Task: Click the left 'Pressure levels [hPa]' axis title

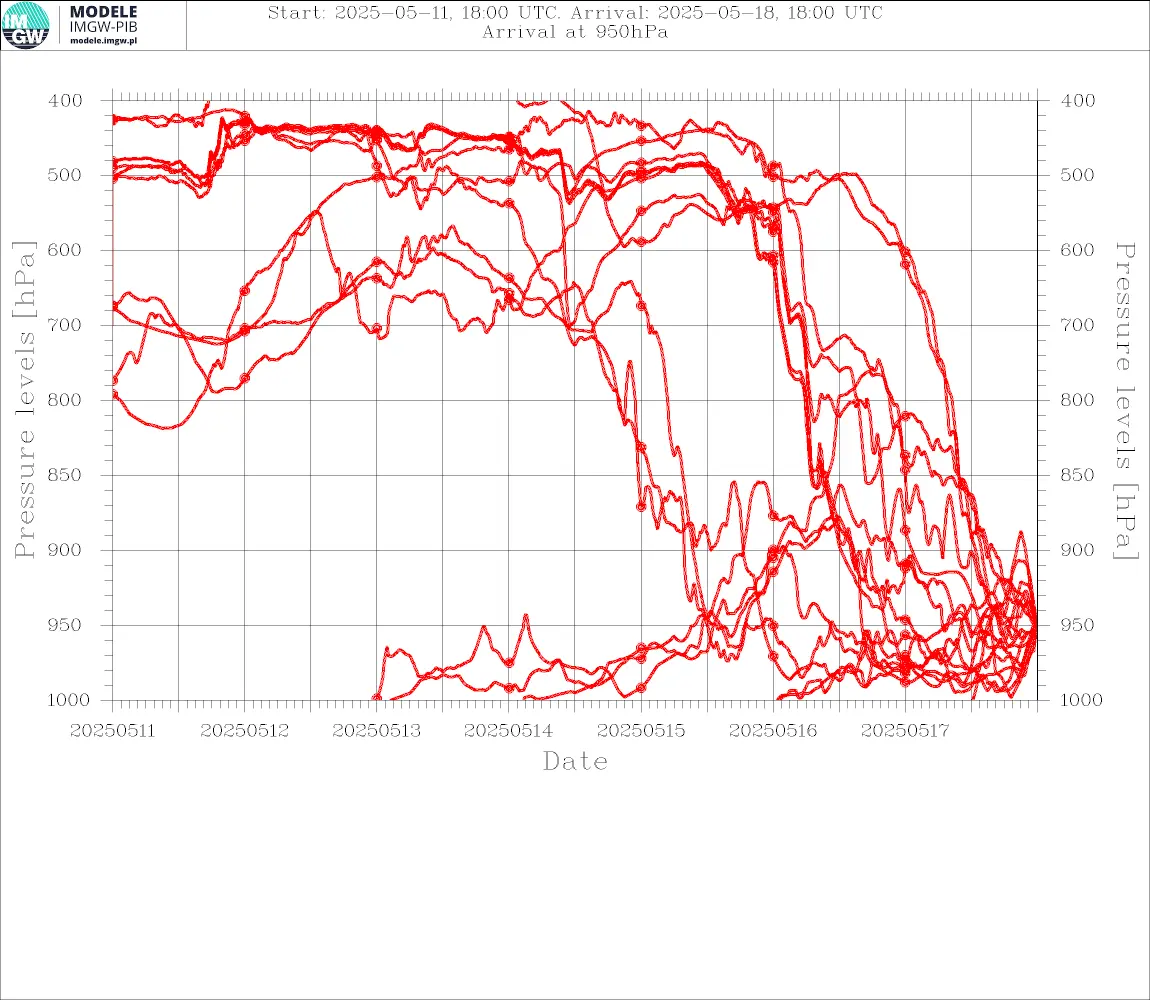Action: (24, 400)
